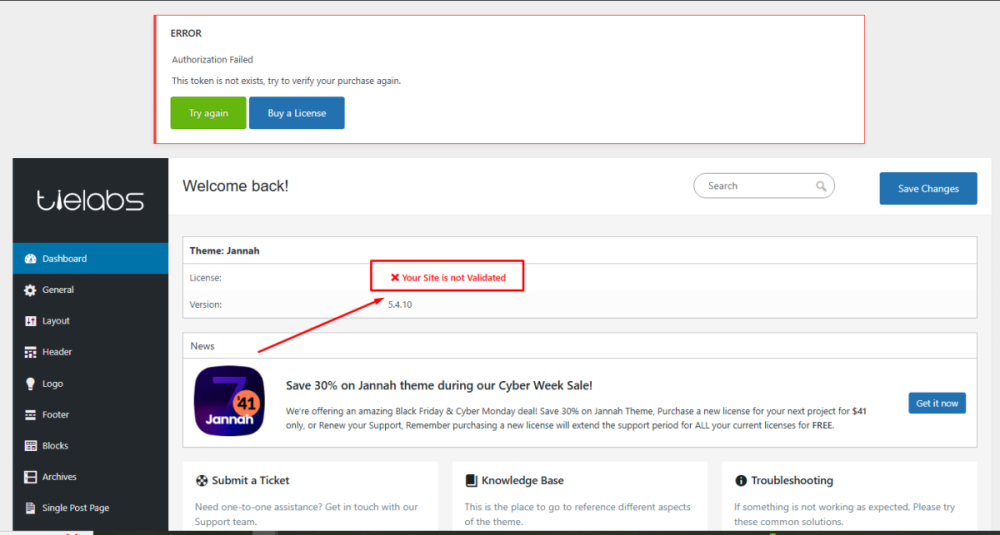Click the Submit a Ticket heading
This screenshot has width=1000, height=535.
(x=251, y=480)
